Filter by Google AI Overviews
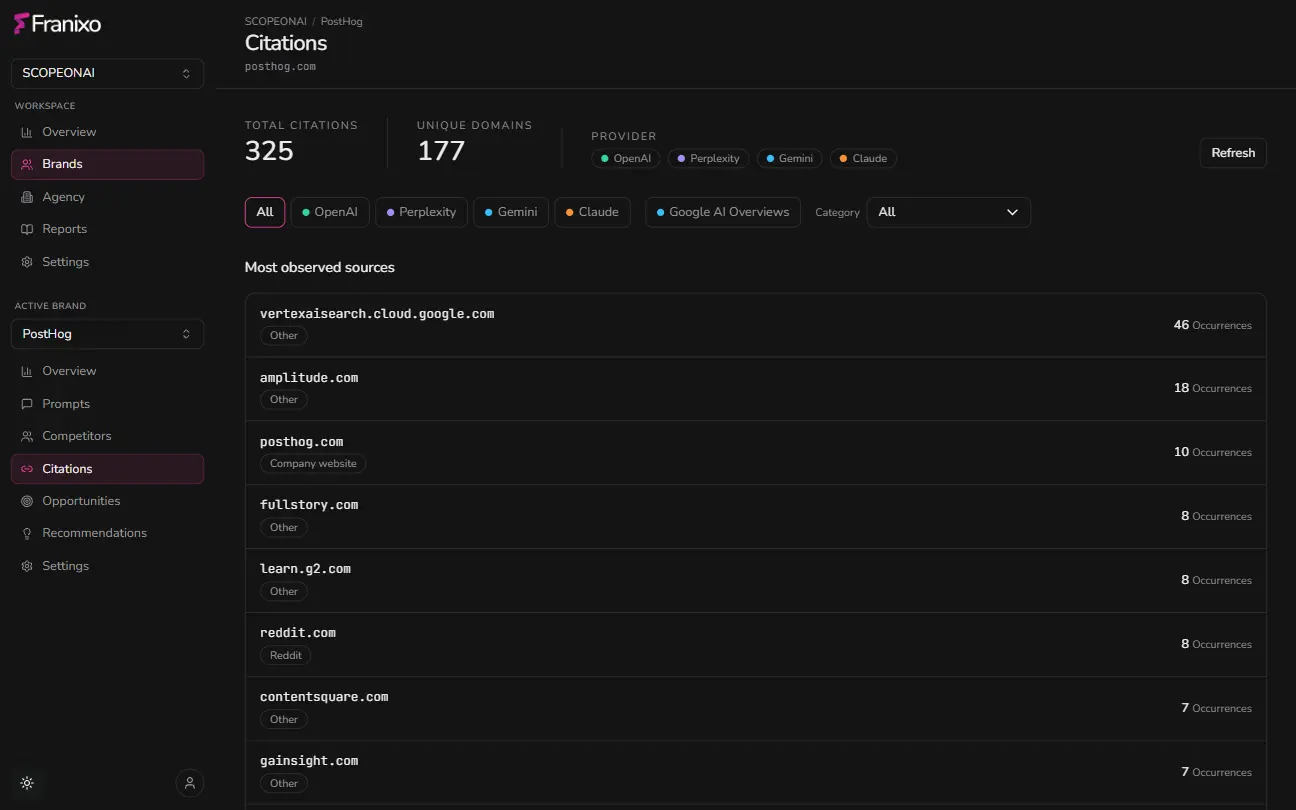The image size is (1296, 810). coord(723,212)
